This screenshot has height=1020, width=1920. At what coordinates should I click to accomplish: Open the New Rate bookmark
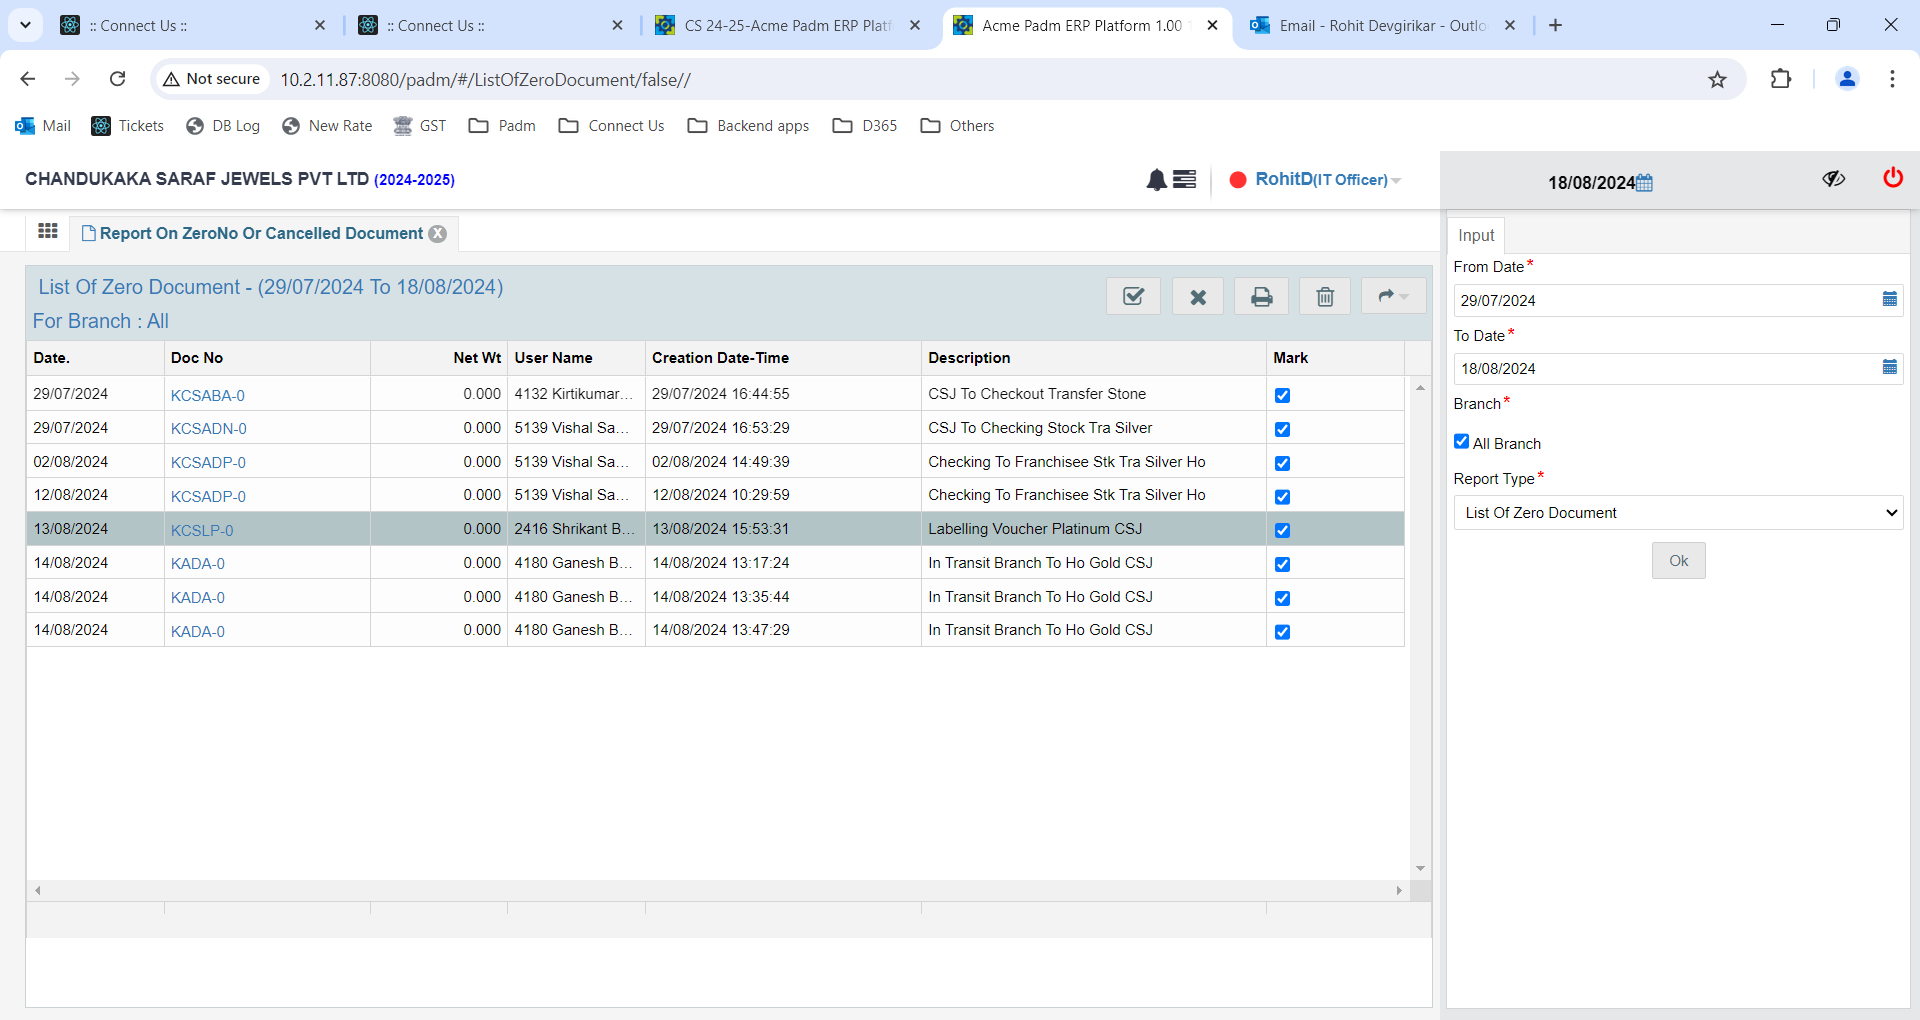pos(327,126)
